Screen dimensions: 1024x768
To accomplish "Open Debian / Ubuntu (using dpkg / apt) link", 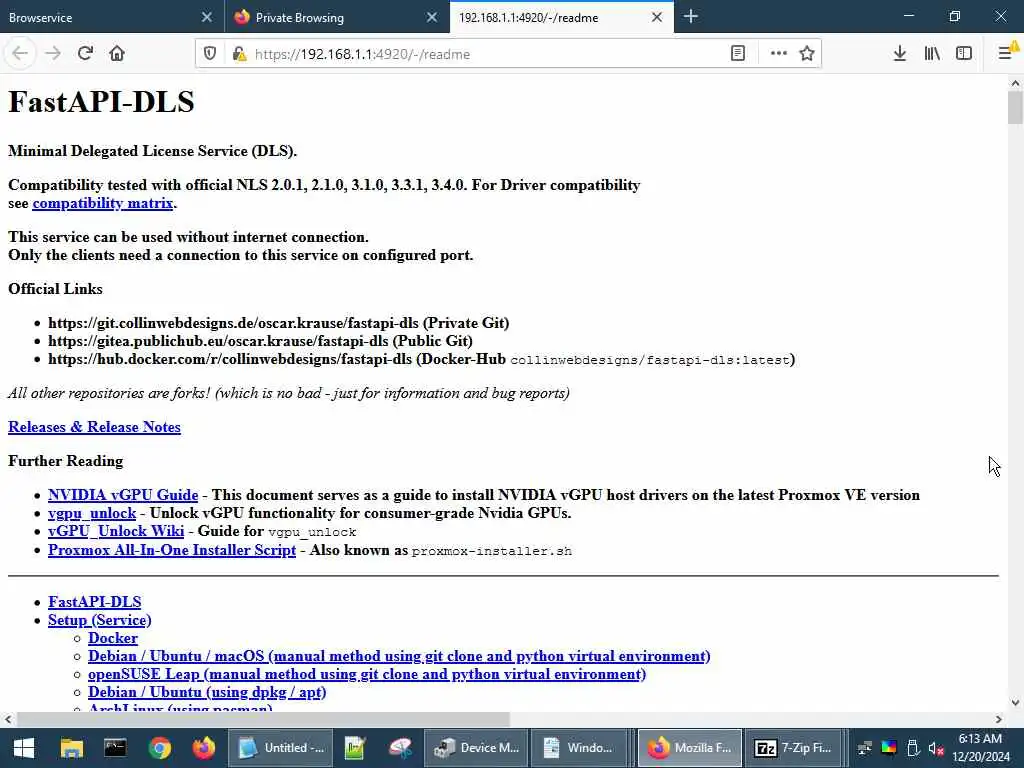I will tap(207, 692).
